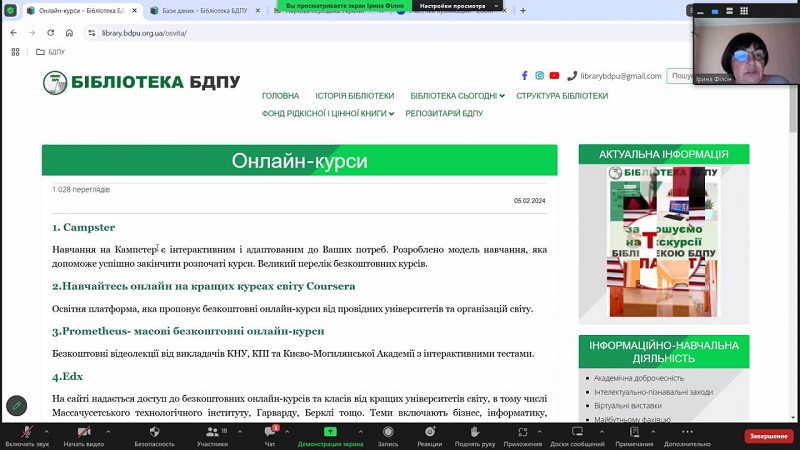Image resolution: width=800 pixels, height=450 pixels.
Task: Open the library's Facebook page icon
Action: tap(524, 76)
